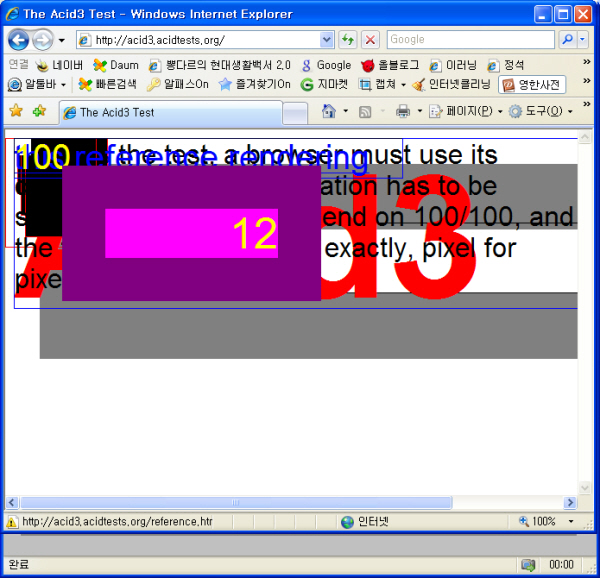Click the tray icon beside the 00:00 timer
Image resolution: width=600 pixels, height=578 pixels.
click(528, 565)
